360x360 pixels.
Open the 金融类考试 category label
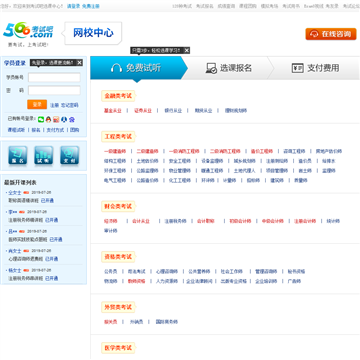point(118,96)
